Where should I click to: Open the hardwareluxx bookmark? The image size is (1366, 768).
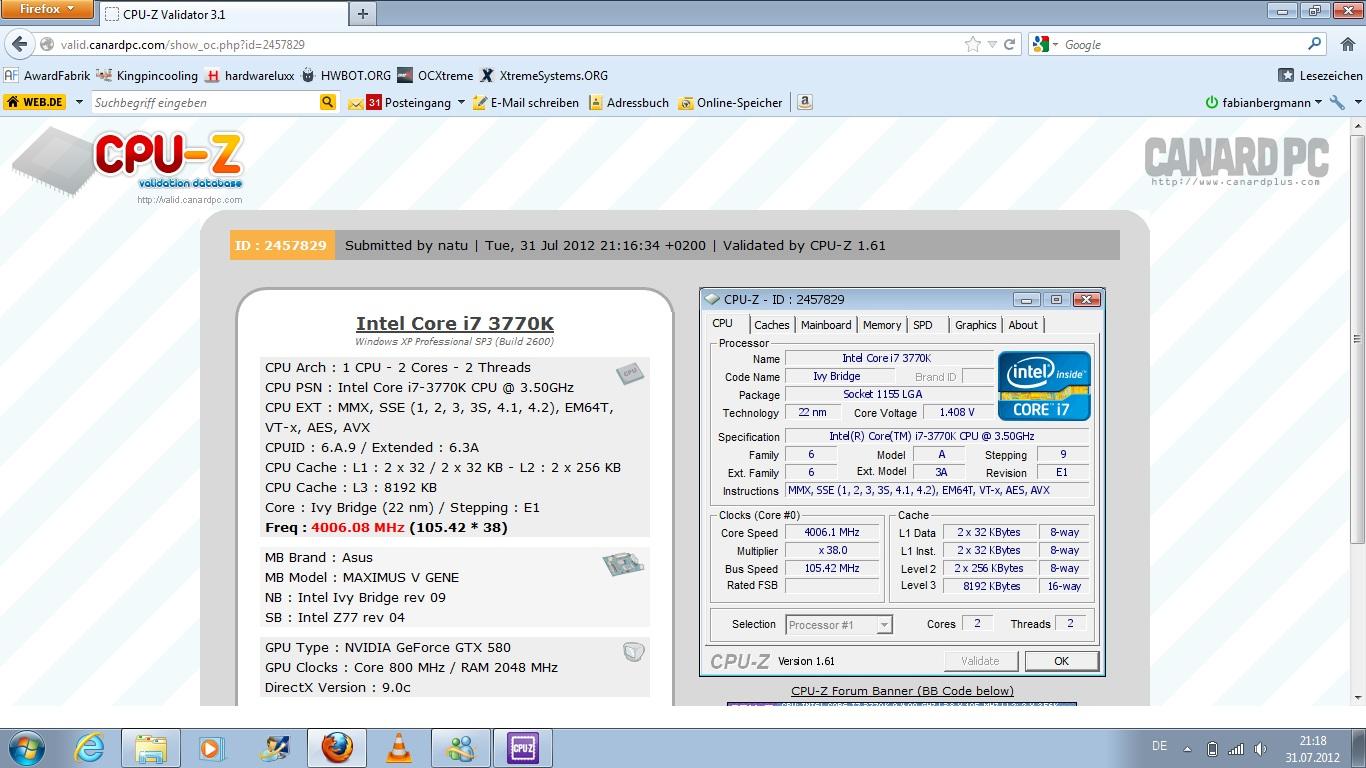pyautogui.click(x=247, y=75)
